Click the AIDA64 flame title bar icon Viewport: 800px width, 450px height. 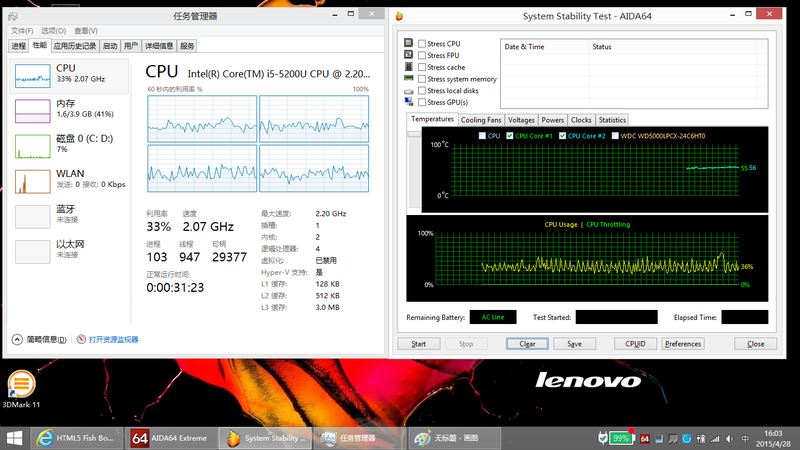(x=399, y=16)
